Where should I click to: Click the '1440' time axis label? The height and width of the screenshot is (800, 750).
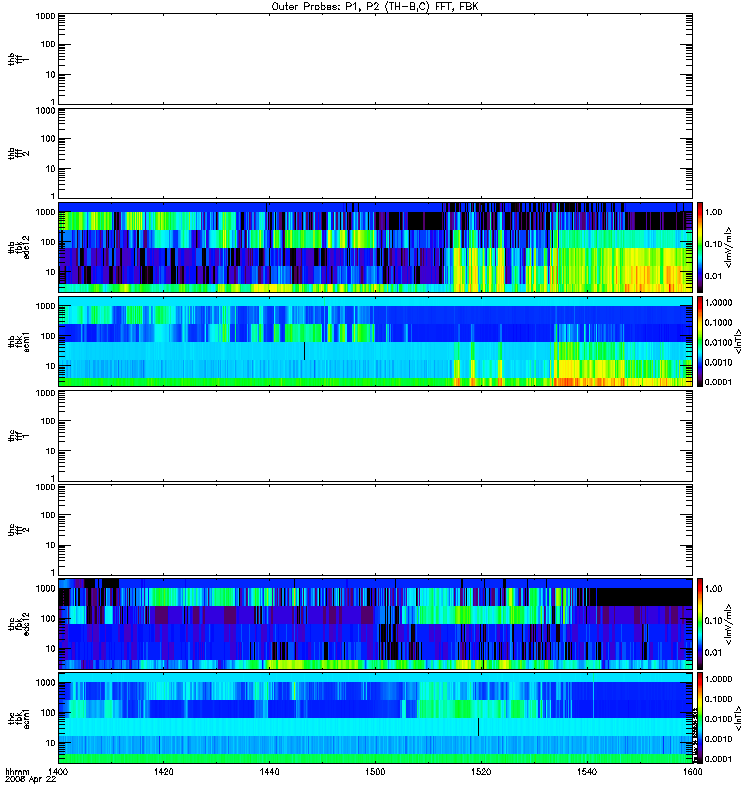click(269, 771)
